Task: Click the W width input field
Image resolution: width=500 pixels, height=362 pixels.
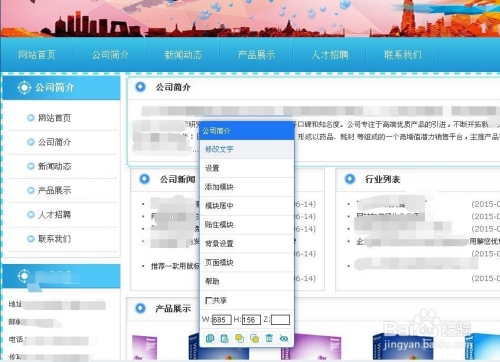Action: click(222, 320)
